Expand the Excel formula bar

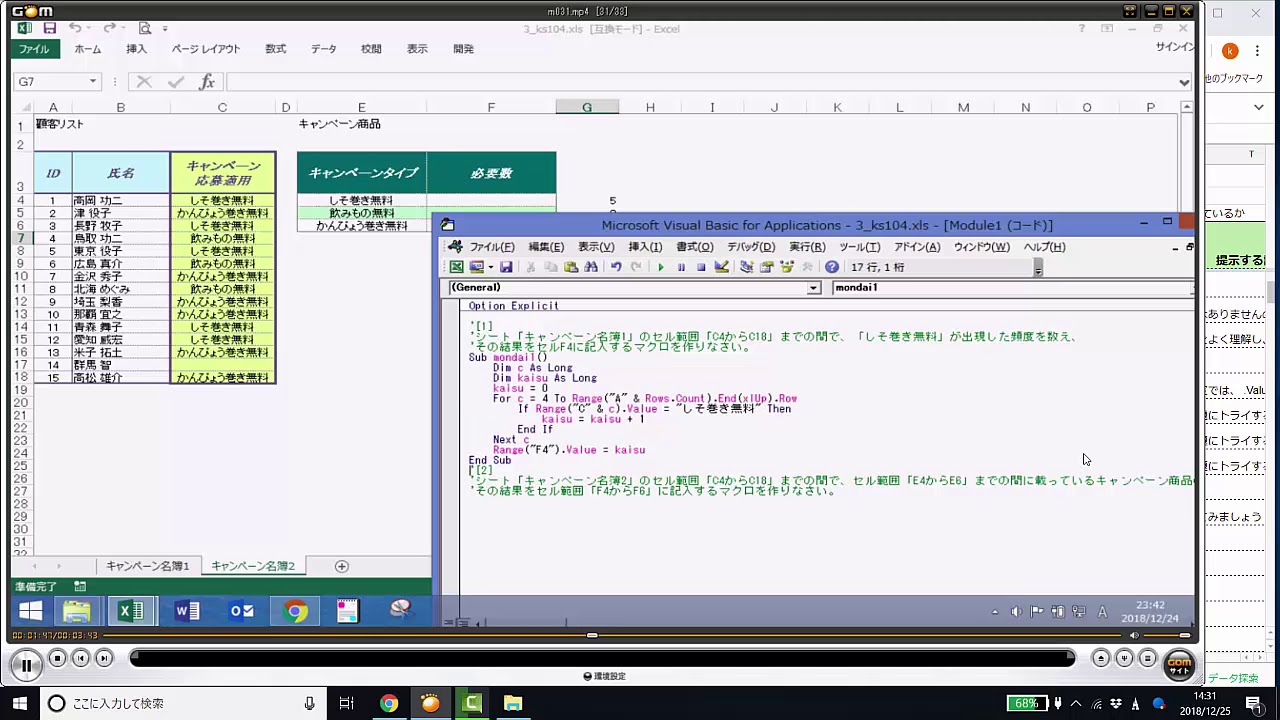point(1184,82)
